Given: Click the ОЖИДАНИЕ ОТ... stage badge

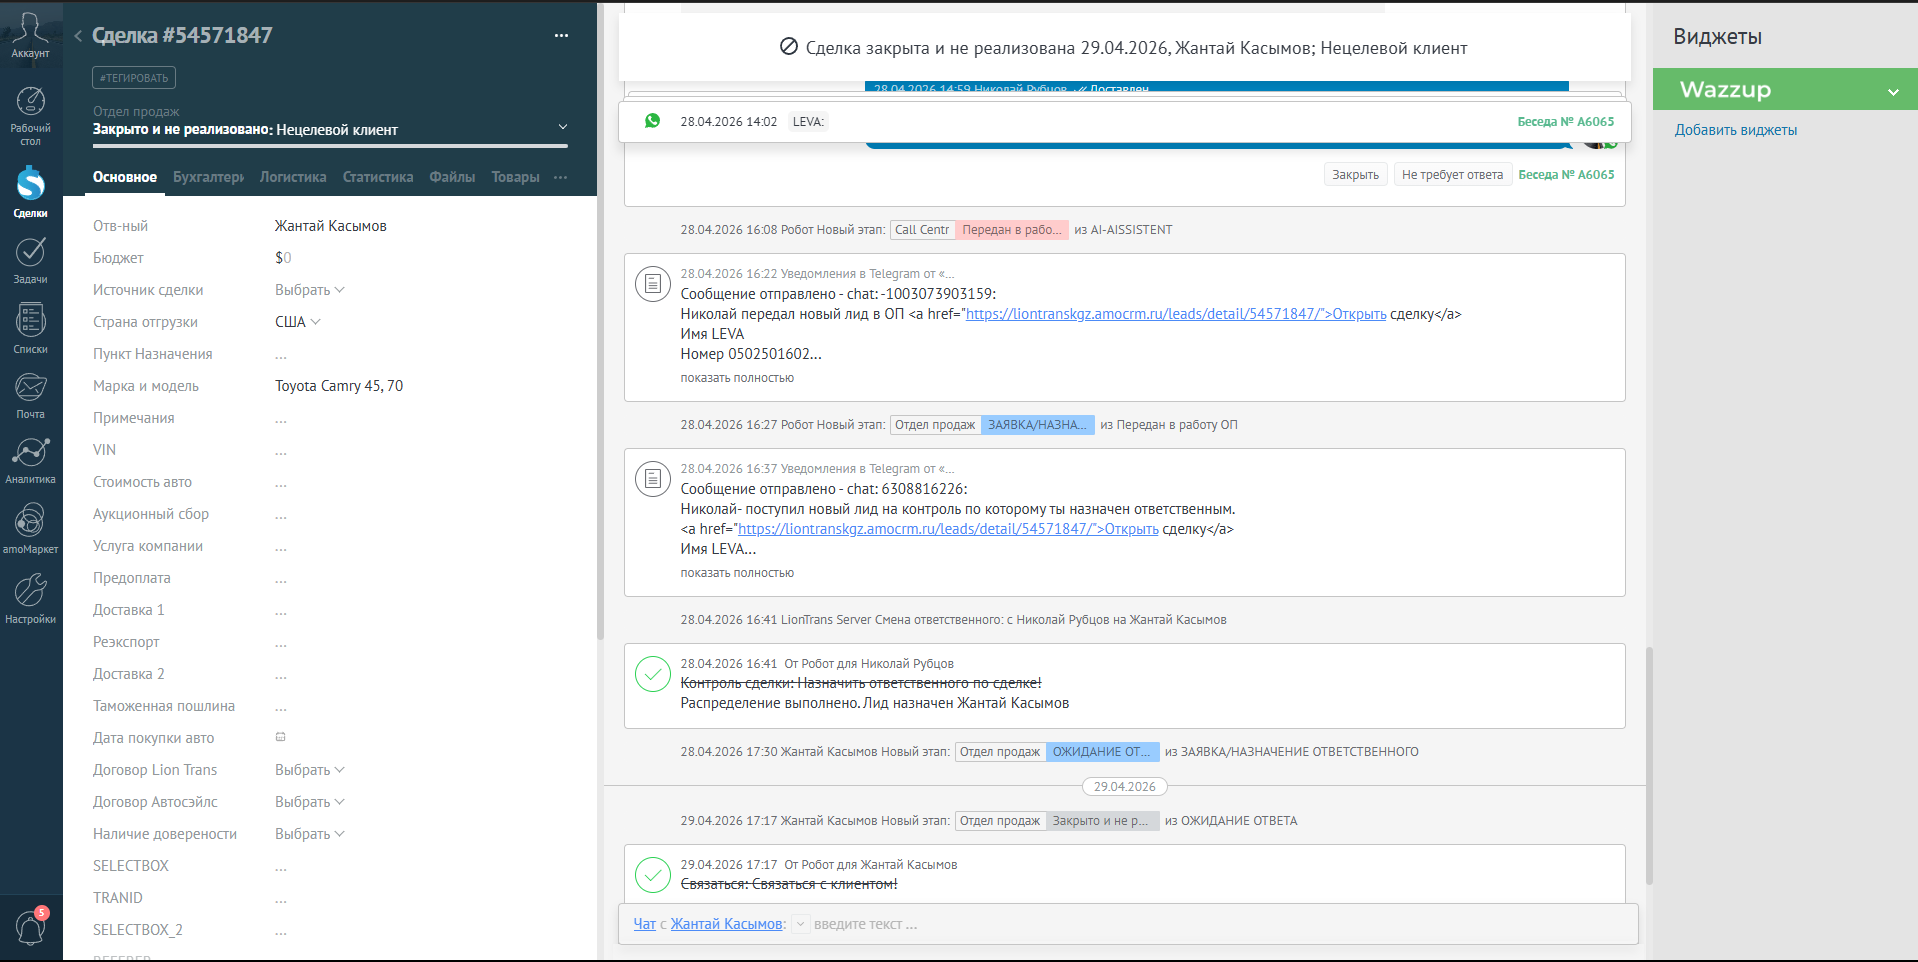Looking at the screenshot, I should [1102, 752].
